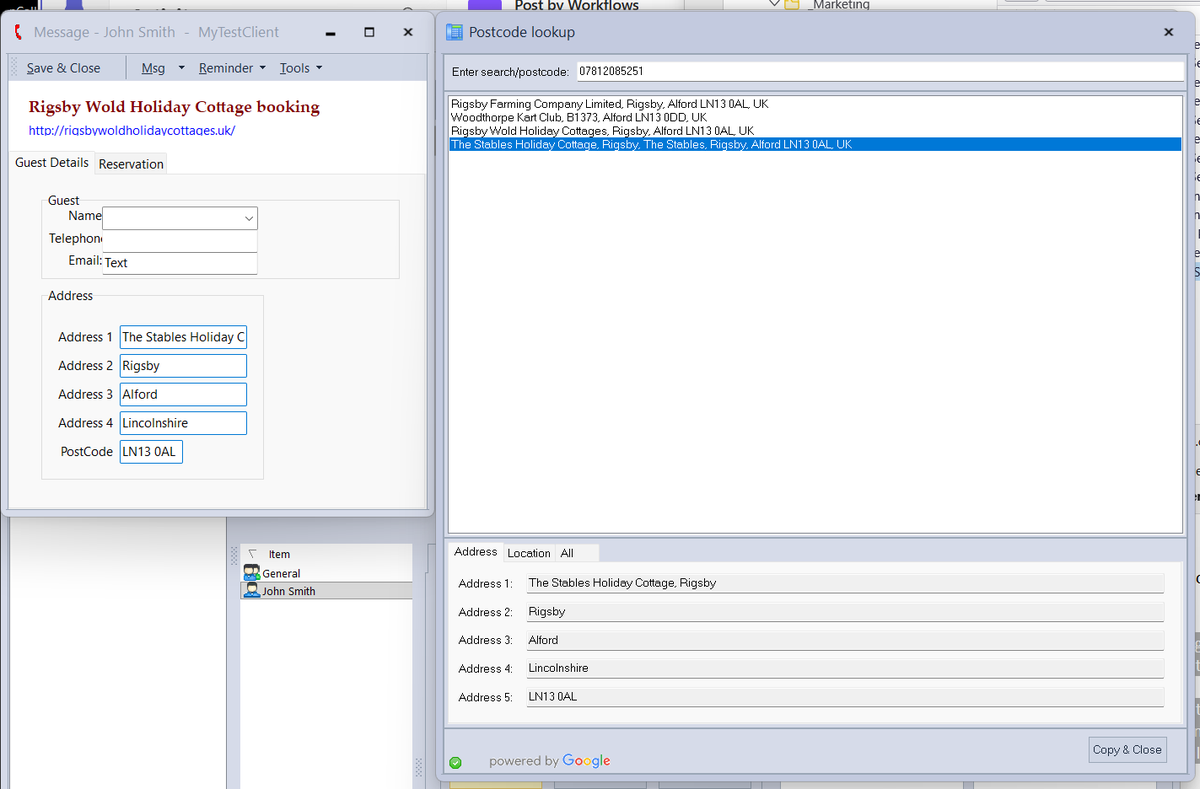
Task: Minimize the Message window
Action: click(329, 33)
